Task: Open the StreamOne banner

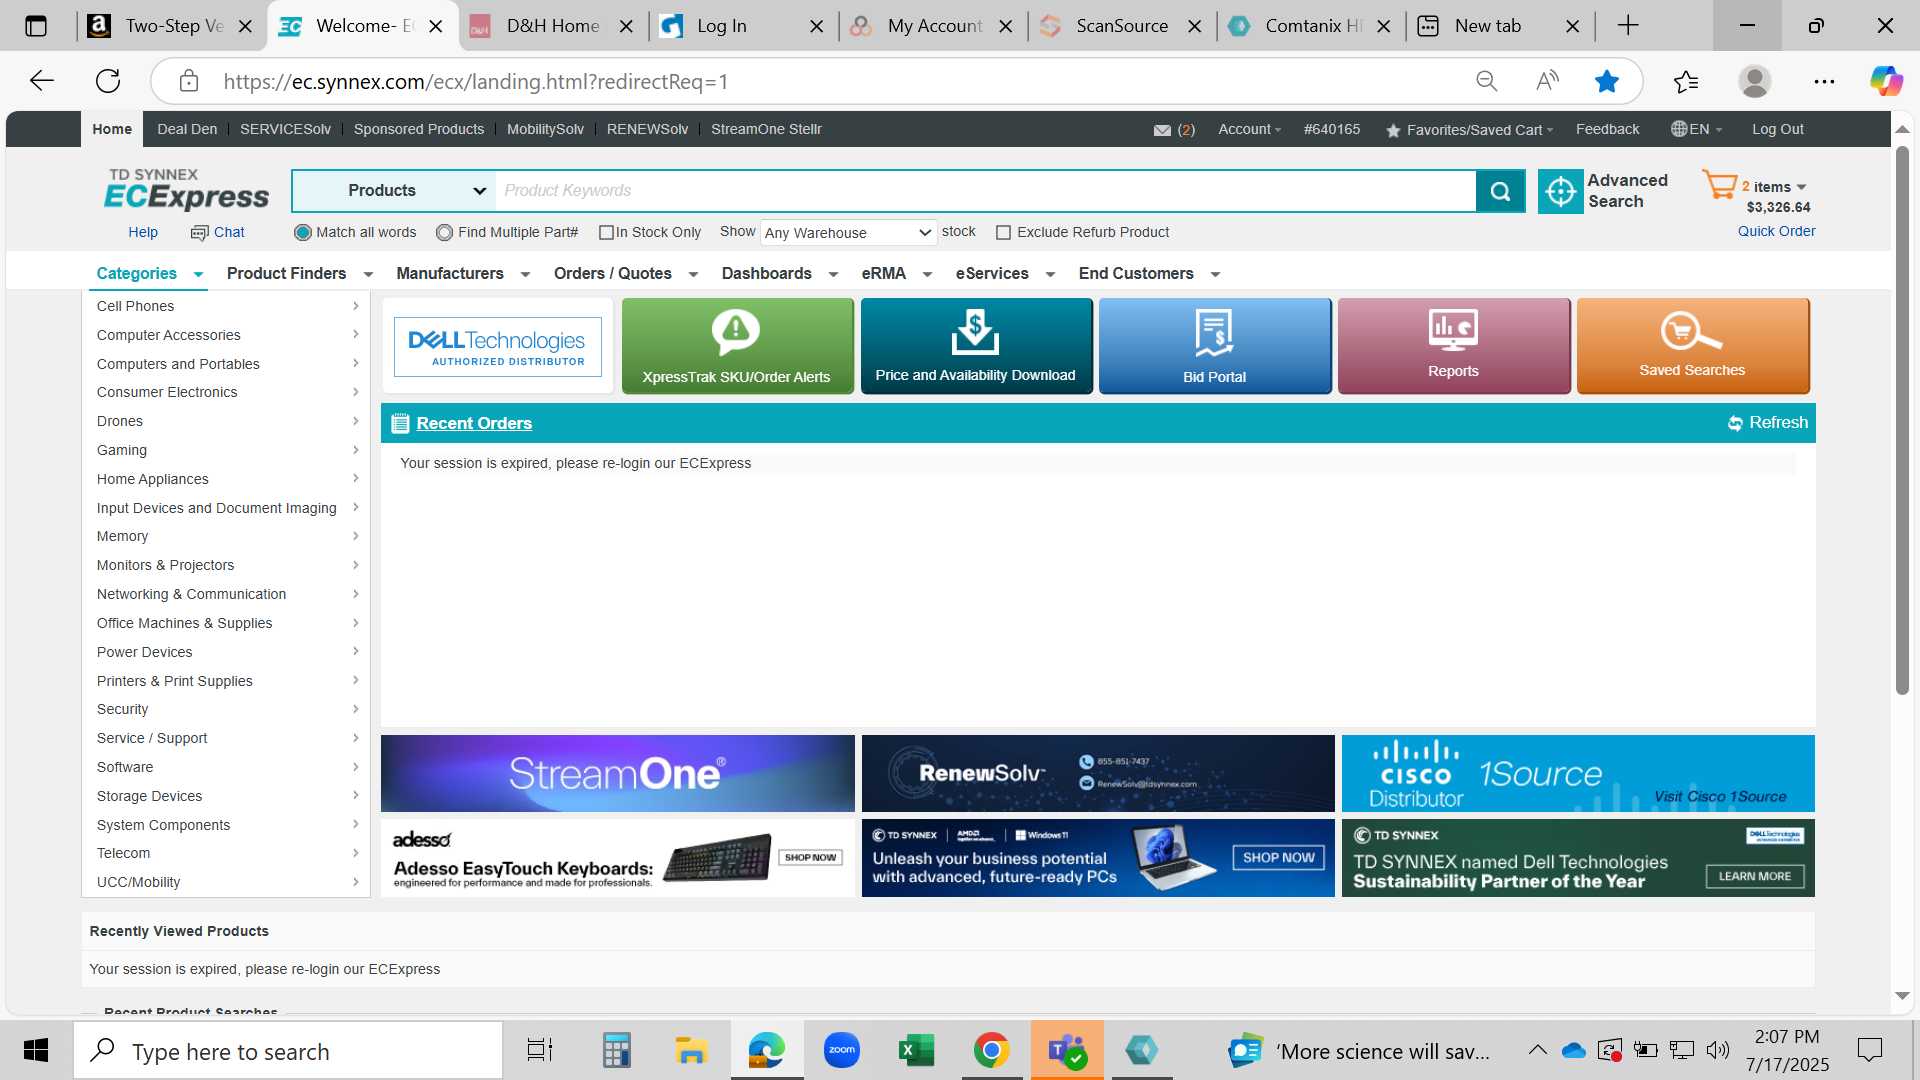Action: tap(617, 773)
